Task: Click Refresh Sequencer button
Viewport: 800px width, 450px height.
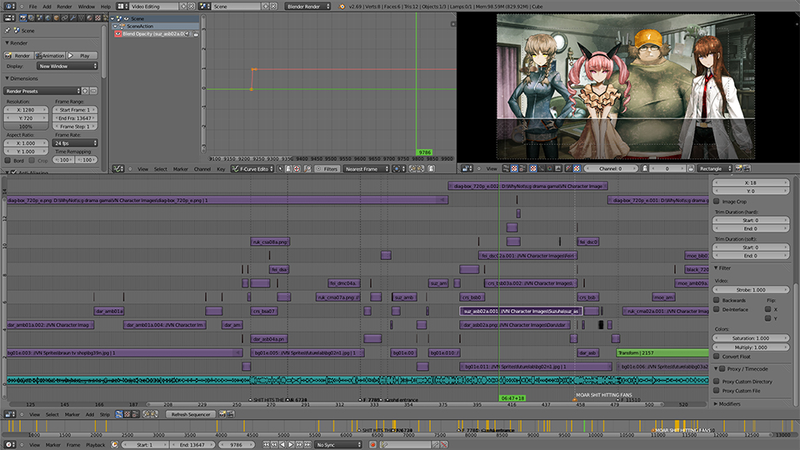Action: pos(191,414)
